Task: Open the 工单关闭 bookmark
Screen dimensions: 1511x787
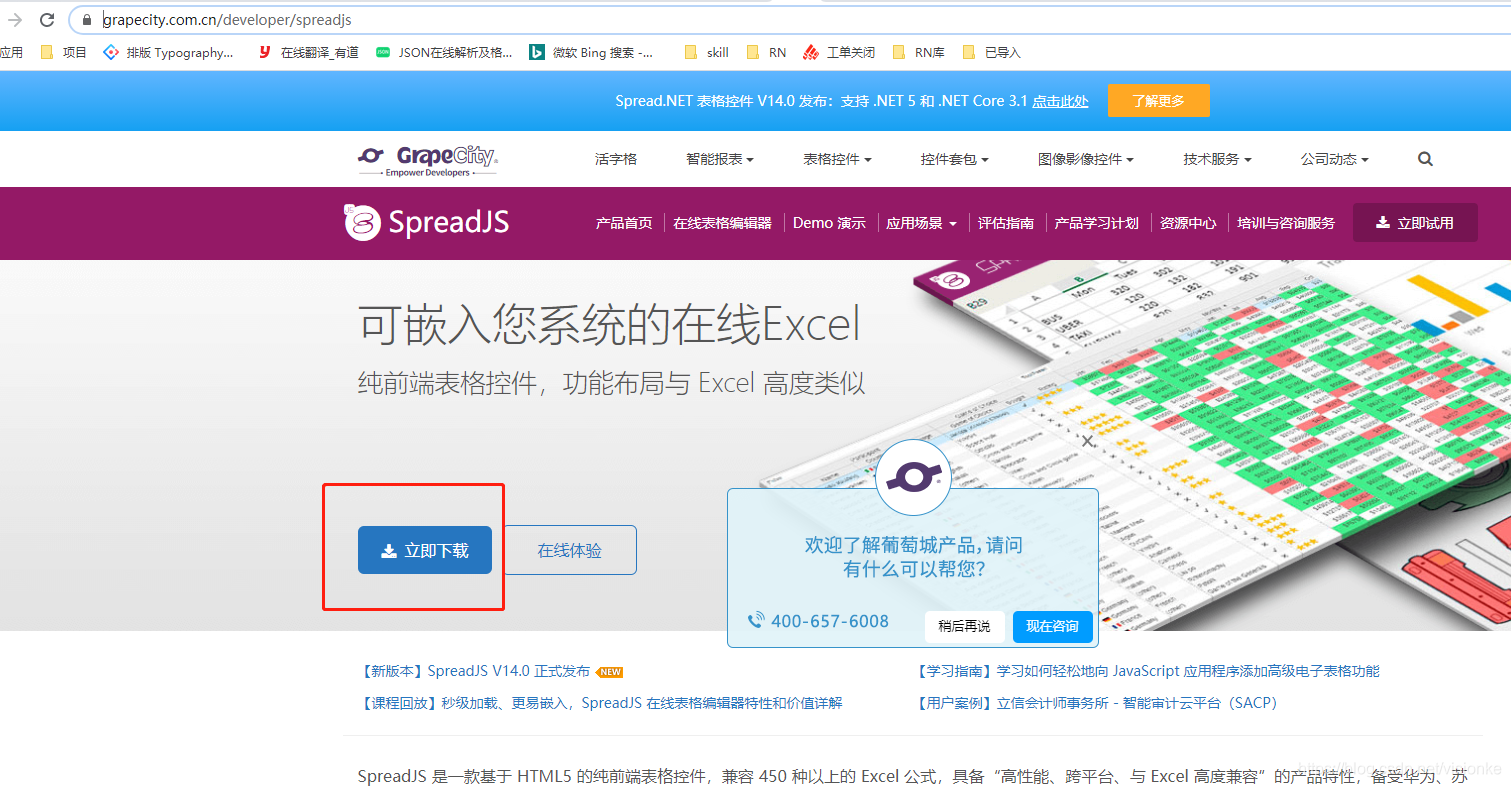Action: 839,52
